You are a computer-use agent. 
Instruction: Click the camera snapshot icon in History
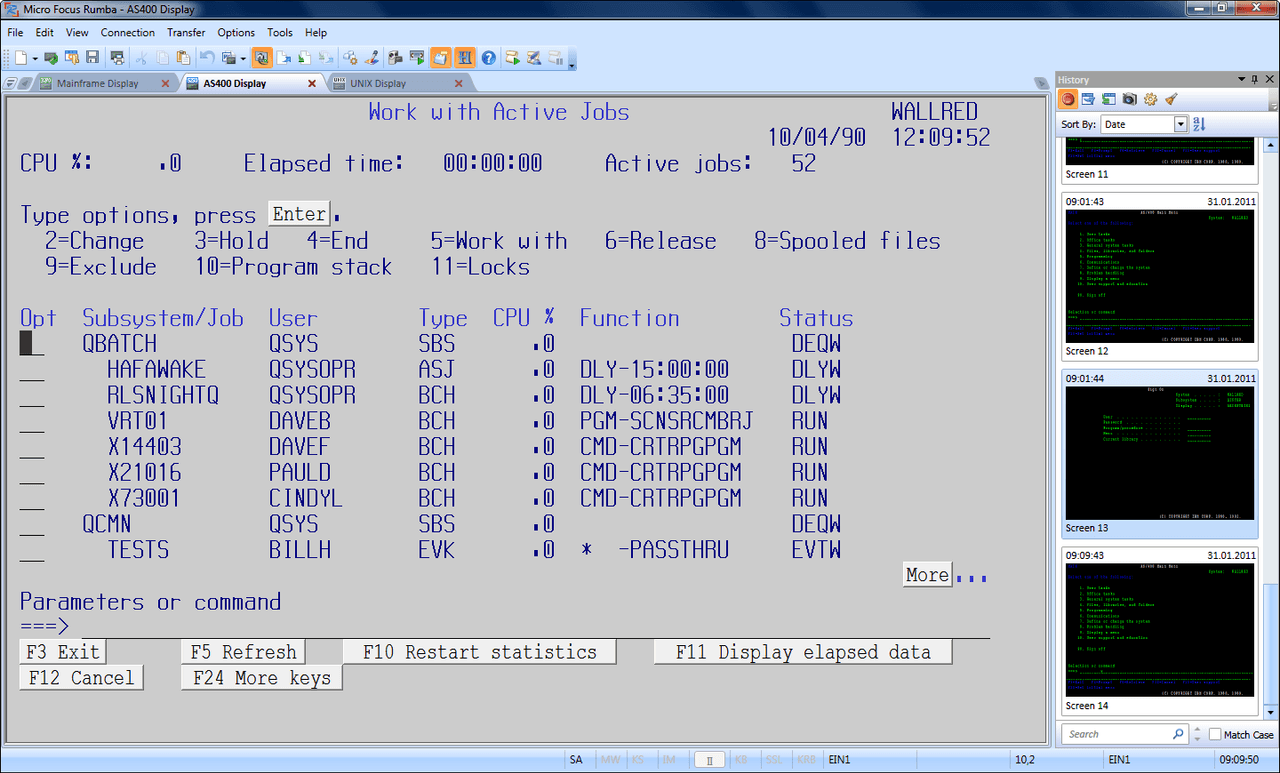click(x=1129, y=99)
